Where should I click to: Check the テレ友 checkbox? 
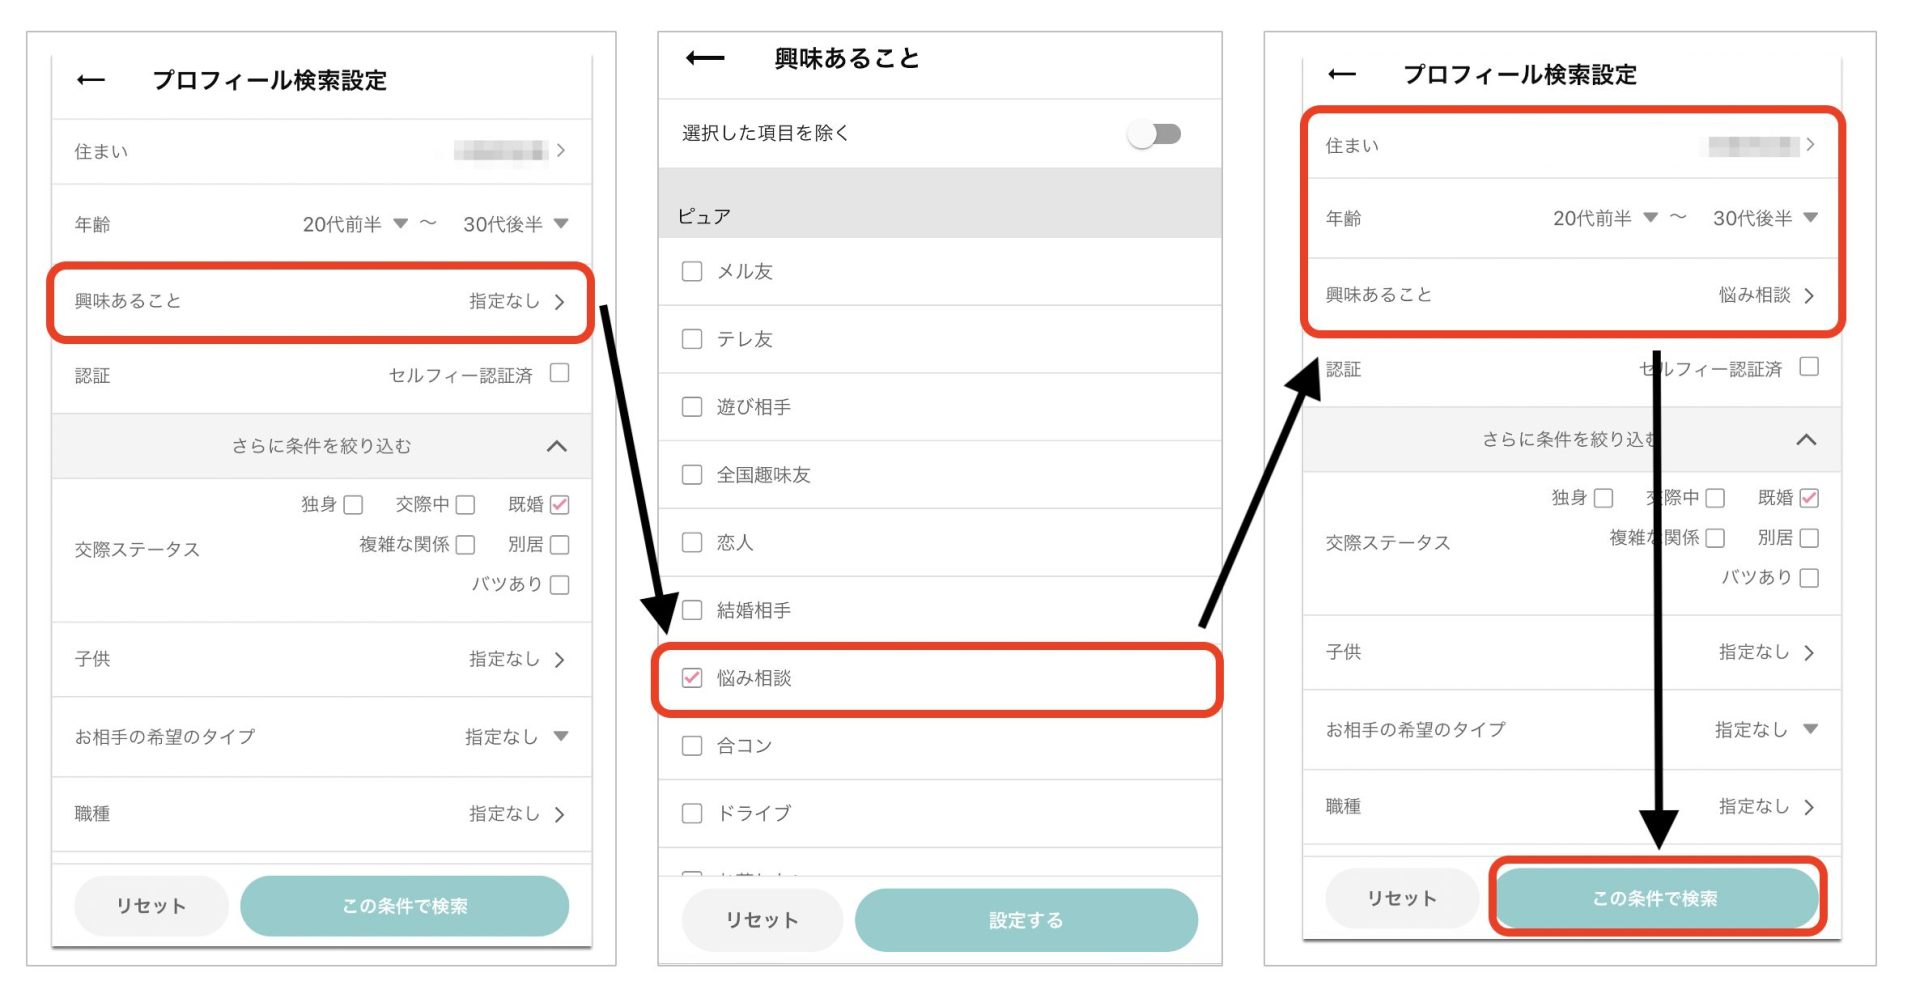pyautogui.click(x=692, y=339)
